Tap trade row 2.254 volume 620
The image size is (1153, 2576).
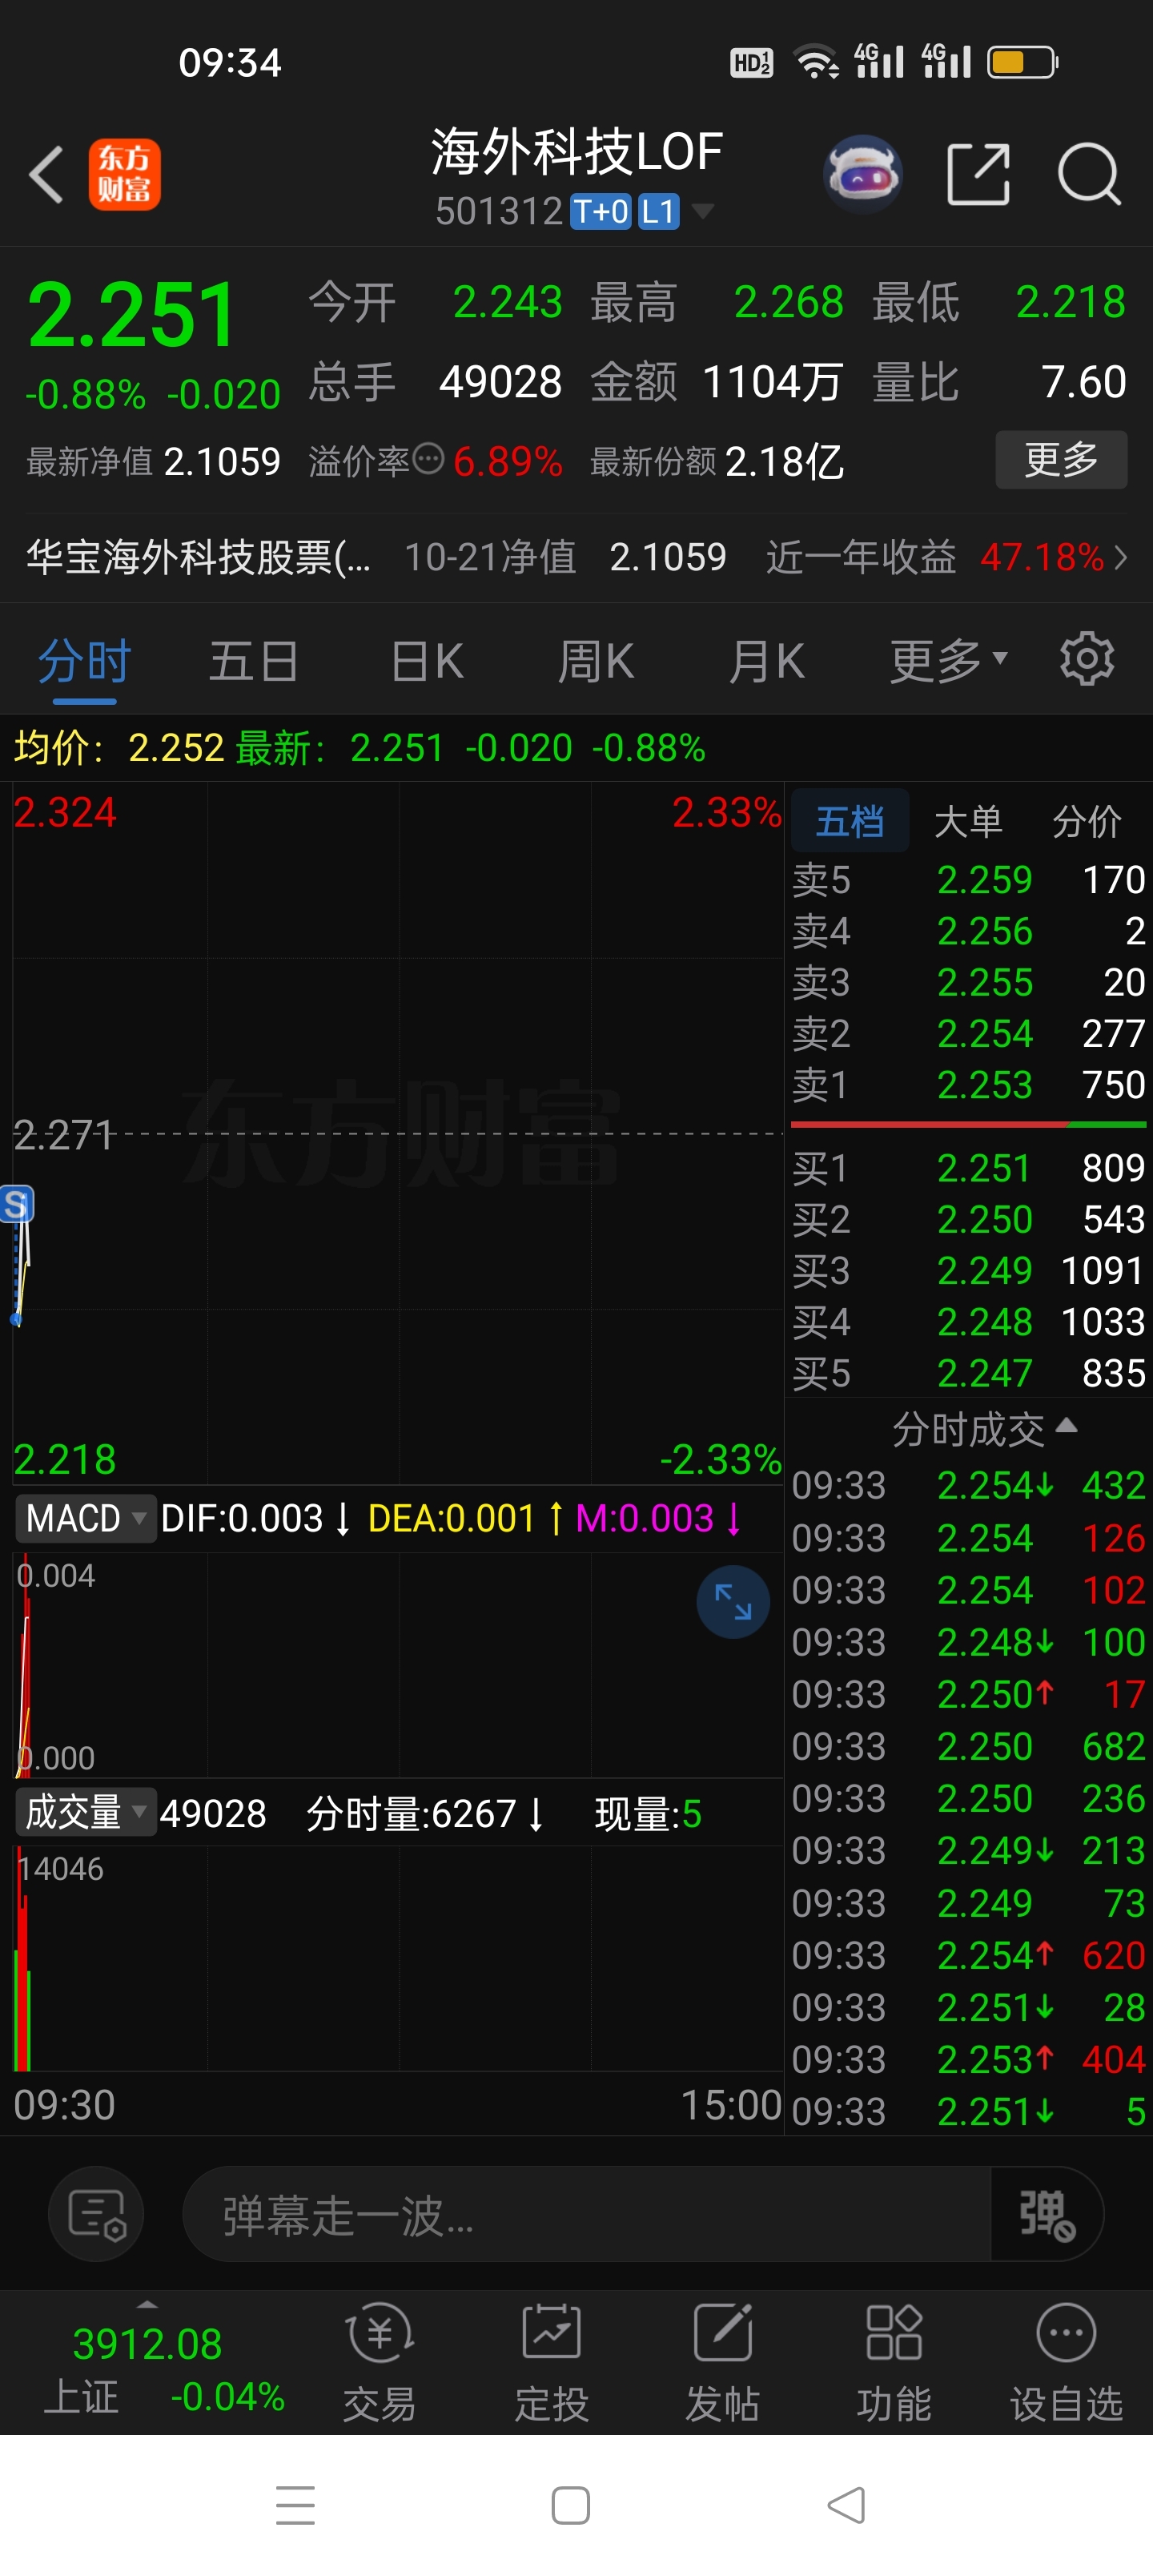pos(968,1955)
